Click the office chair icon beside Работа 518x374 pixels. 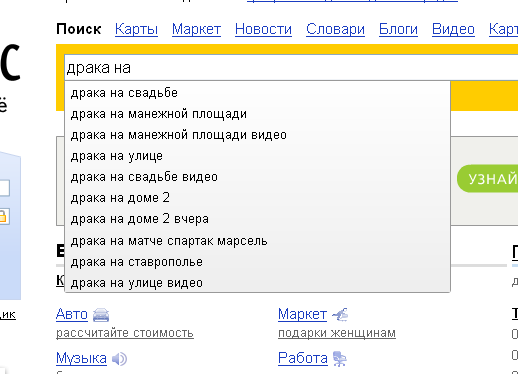[x=340, y=359]
